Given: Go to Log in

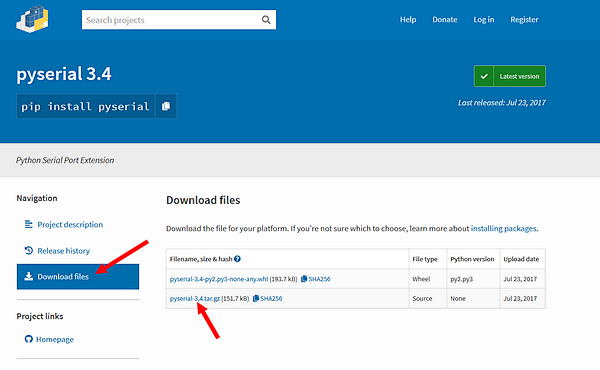Looking at the screenshot, I should coord(484,20).
